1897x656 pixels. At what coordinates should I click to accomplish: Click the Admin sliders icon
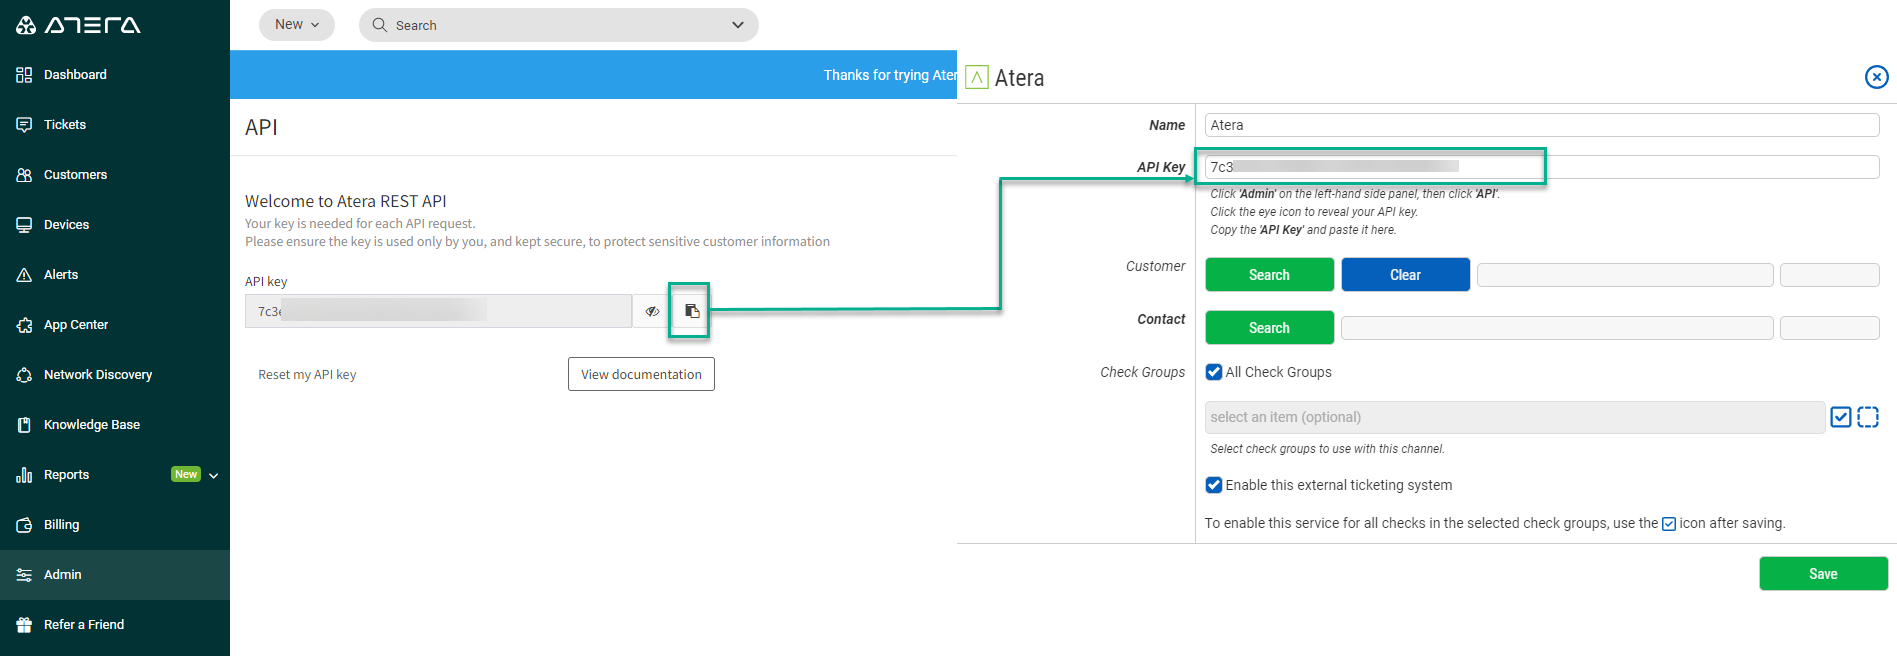coord(24,575)
